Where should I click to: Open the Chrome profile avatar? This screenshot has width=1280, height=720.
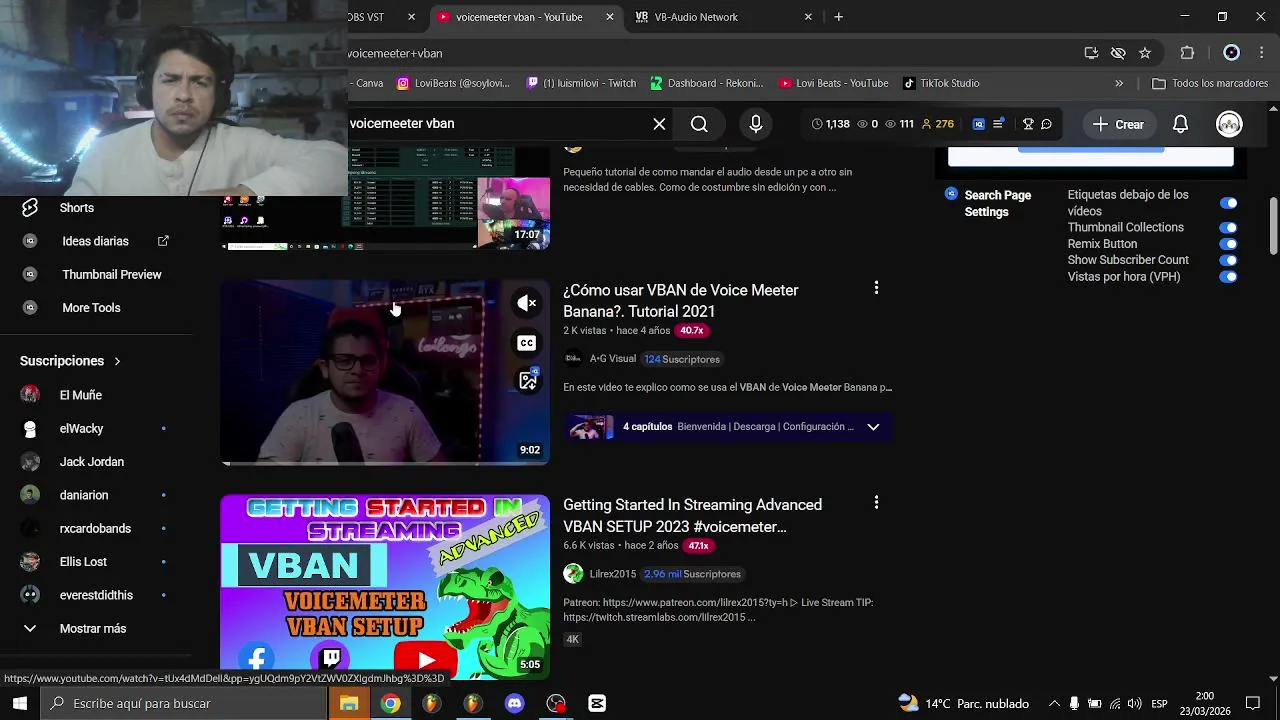click(1231, 53)
